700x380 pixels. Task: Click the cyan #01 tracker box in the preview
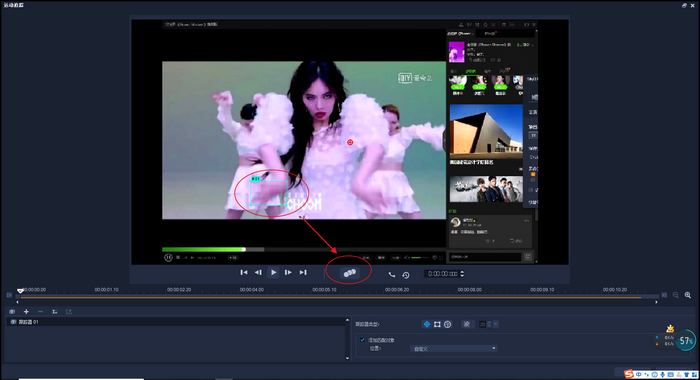point(268,192)
